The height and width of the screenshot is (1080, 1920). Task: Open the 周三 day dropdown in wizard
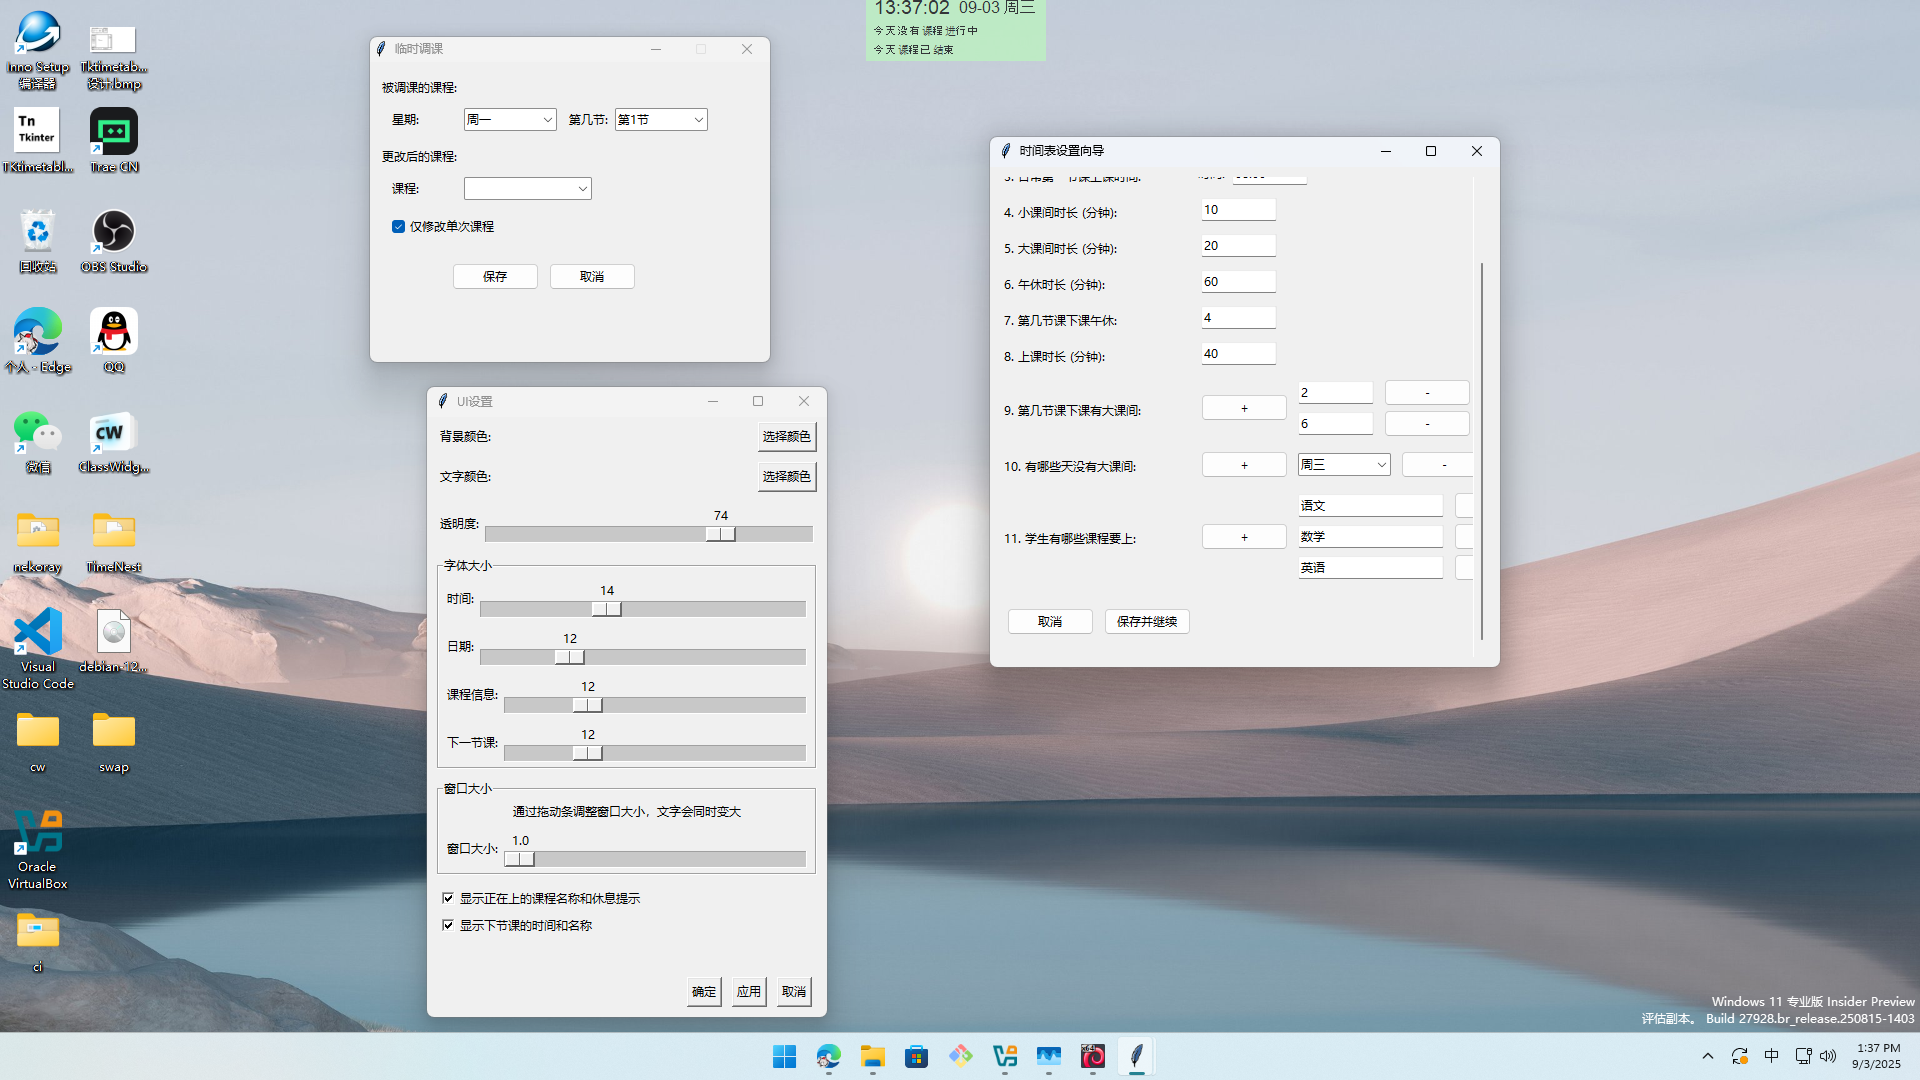1344,465
